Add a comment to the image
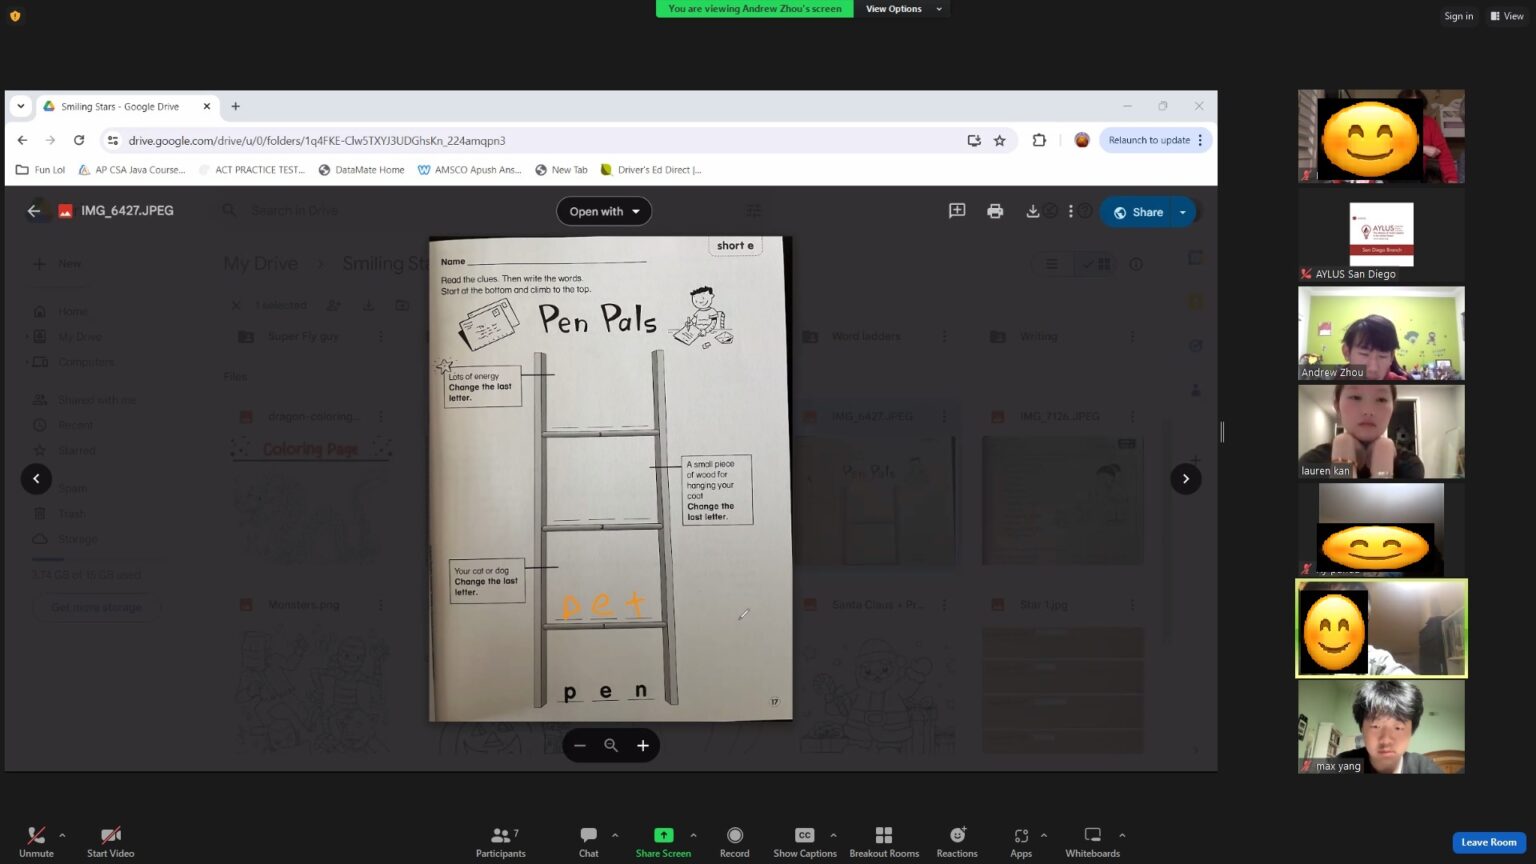1536x864 pixels. [x=957, y=211]
